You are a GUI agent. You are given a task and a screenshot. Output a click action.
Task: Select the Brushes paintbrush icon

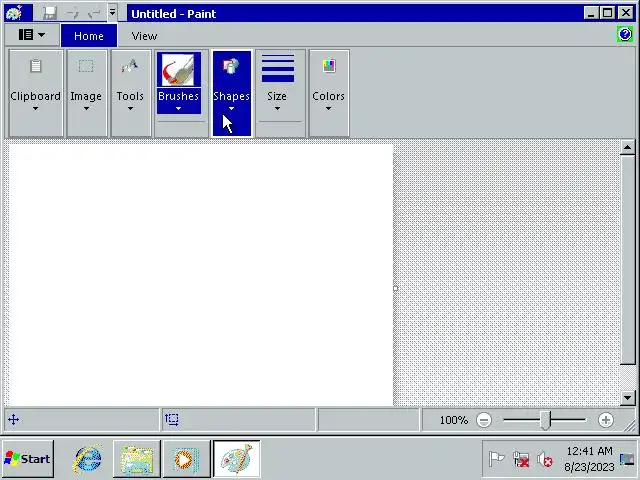click(178, 69)
